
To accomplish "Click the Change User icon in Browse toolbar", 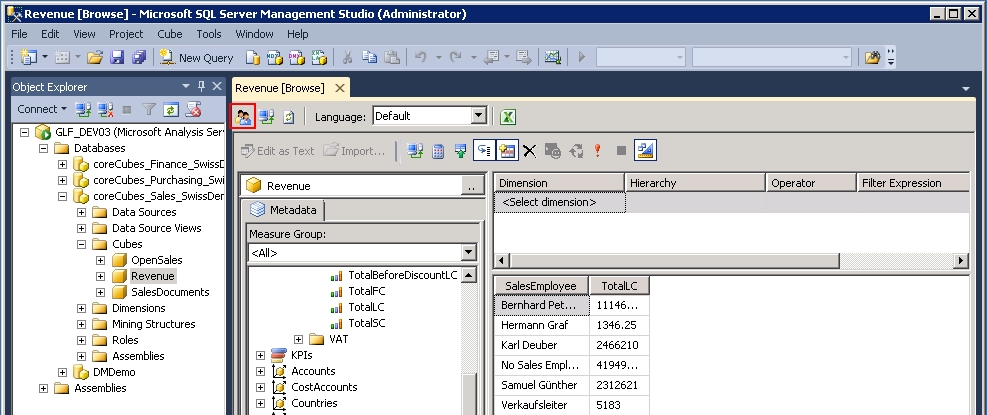I will tap(244, 117).
